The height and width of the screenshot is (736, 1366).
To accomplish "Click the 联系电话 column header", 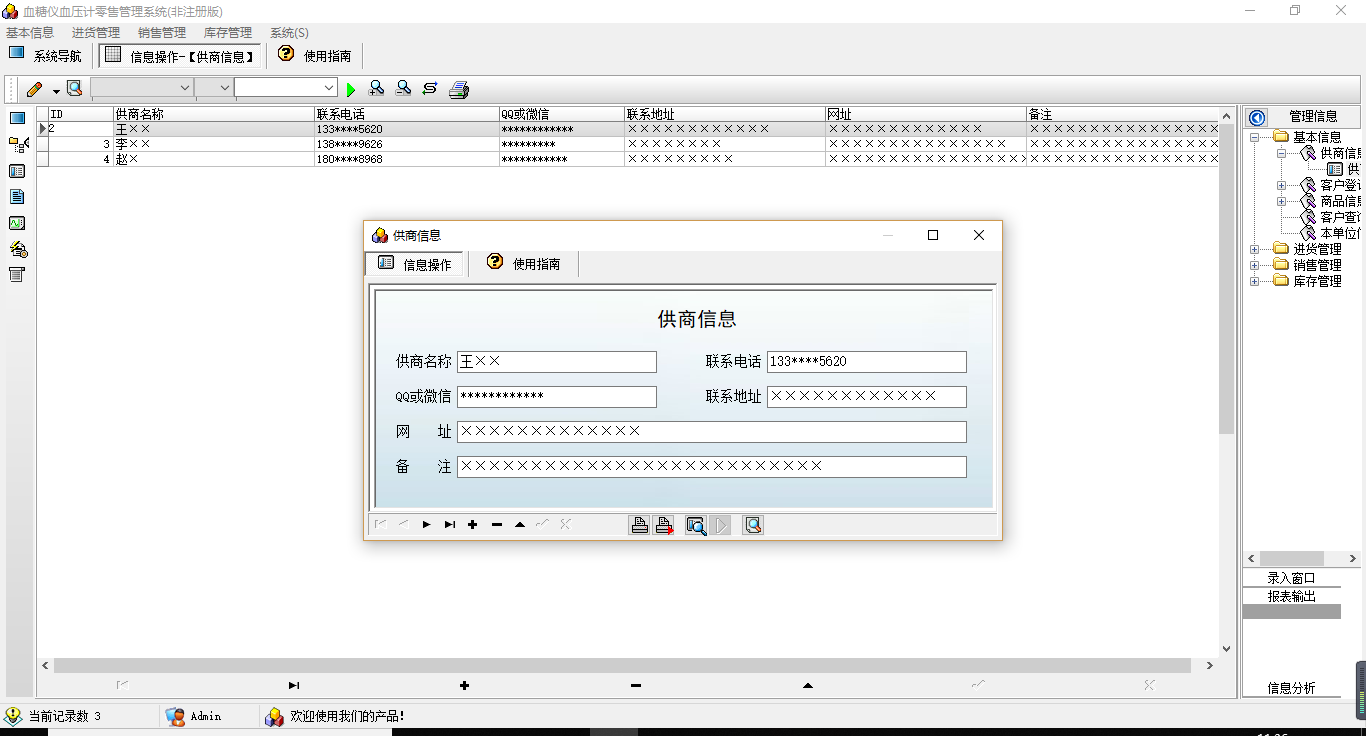I will [x=406, y=115].
